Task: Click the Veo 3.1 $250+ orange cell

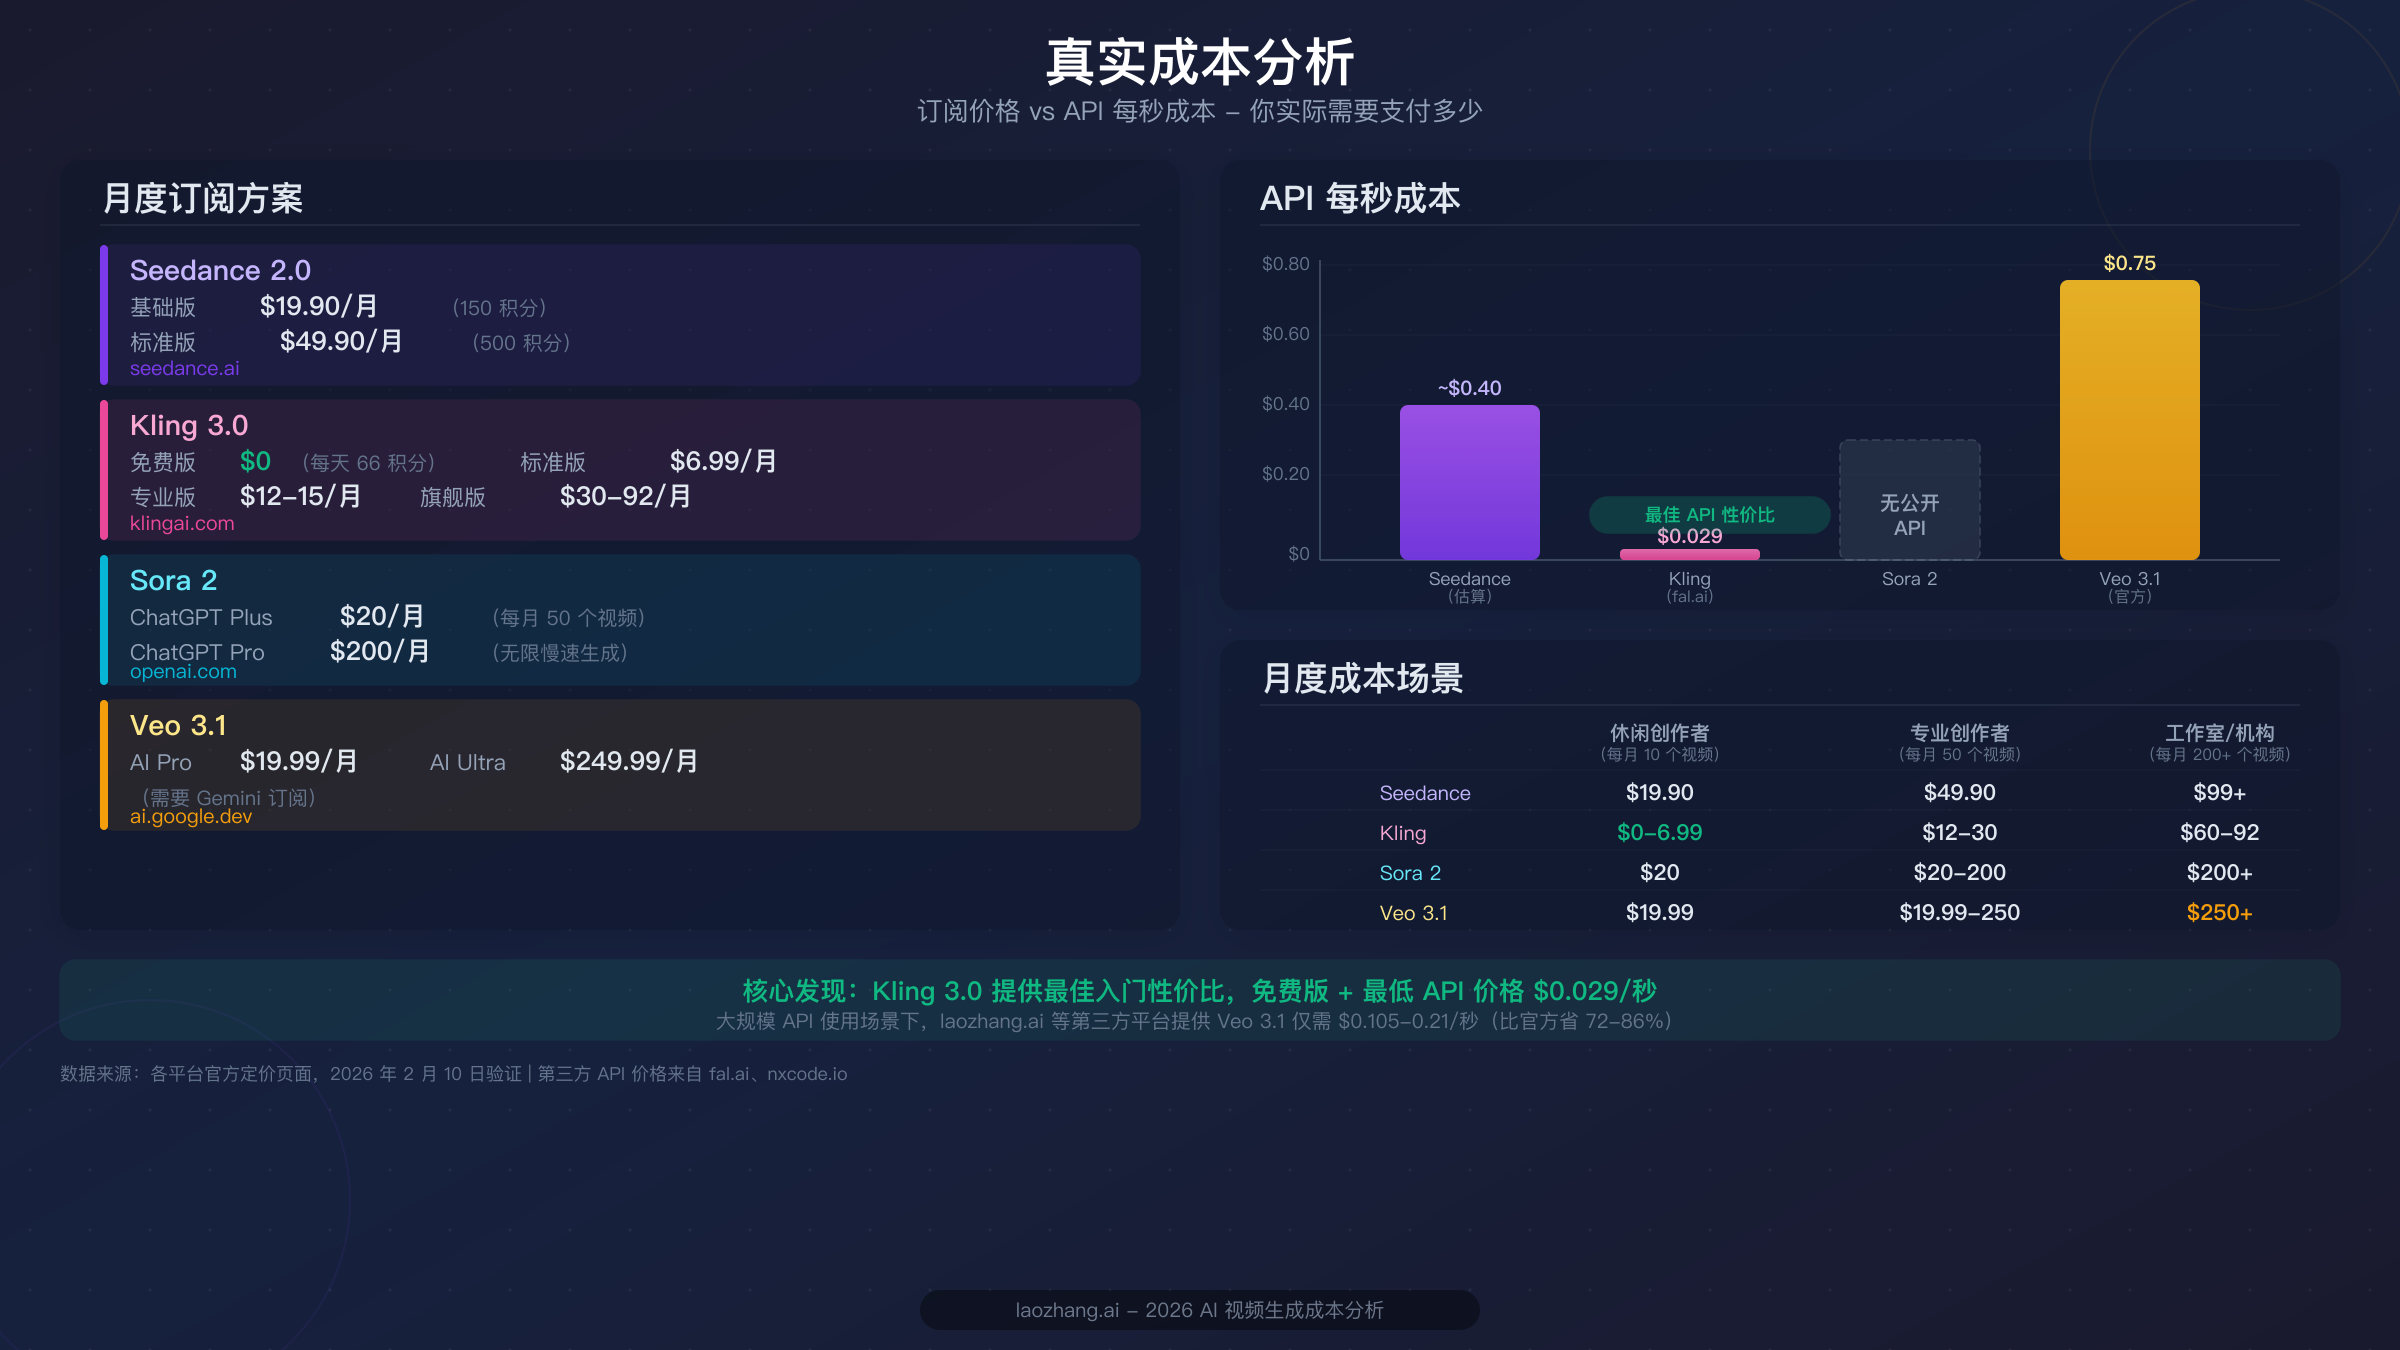Action: click(x=2220, y=912)
